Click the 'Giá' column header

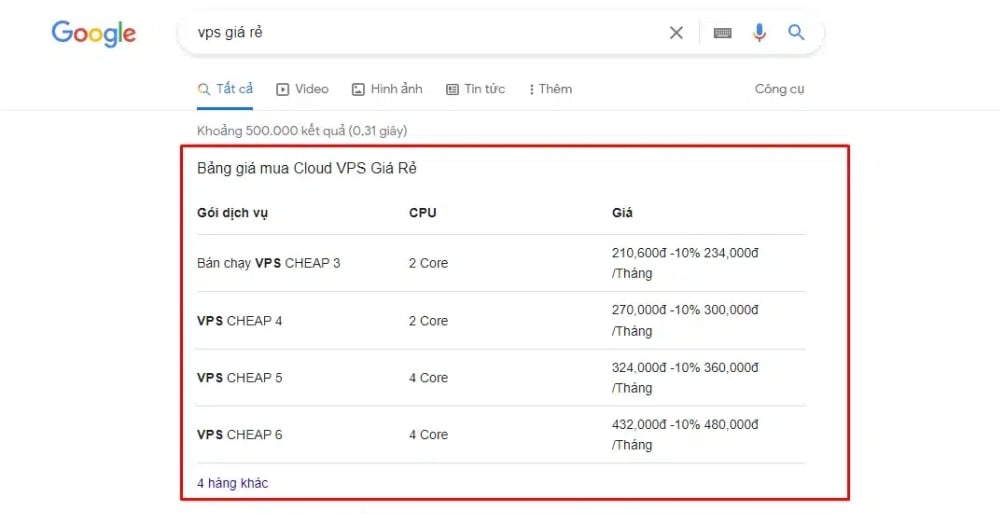click(x=622, y=213)
